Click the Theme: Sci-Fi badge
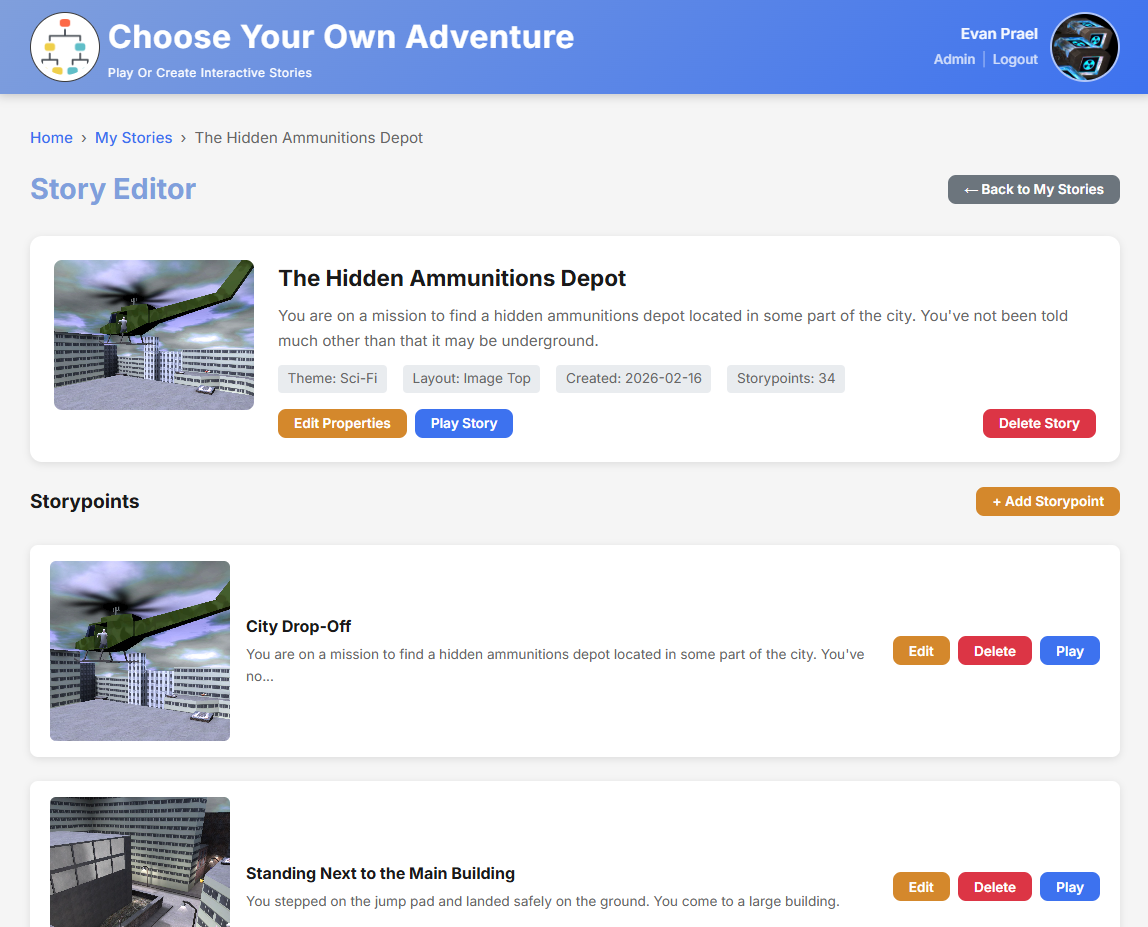This screenshot has height=927, width=1148. pos(332,378)
